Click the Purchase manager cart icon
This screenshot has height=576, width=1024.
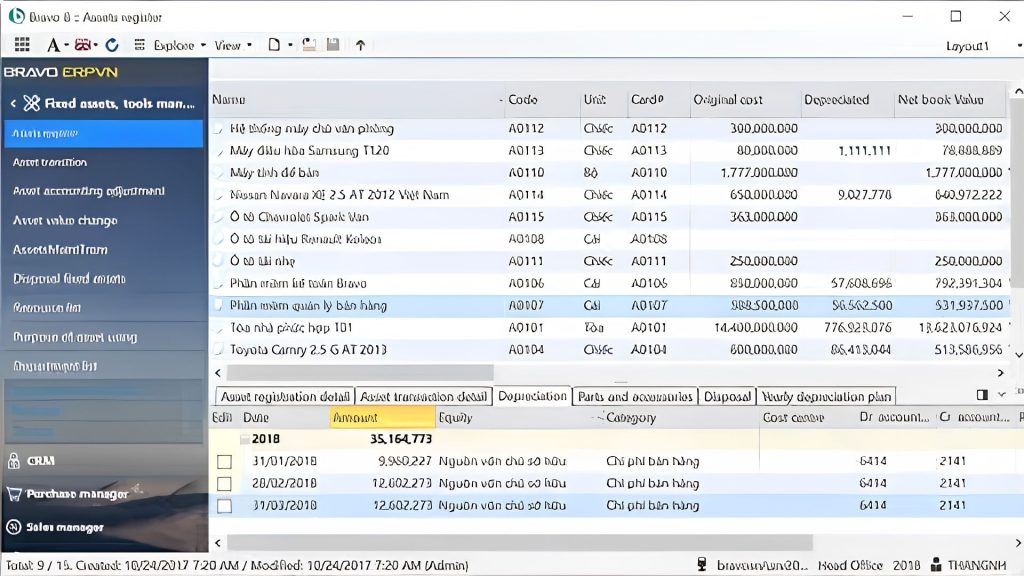click(14, 494)
